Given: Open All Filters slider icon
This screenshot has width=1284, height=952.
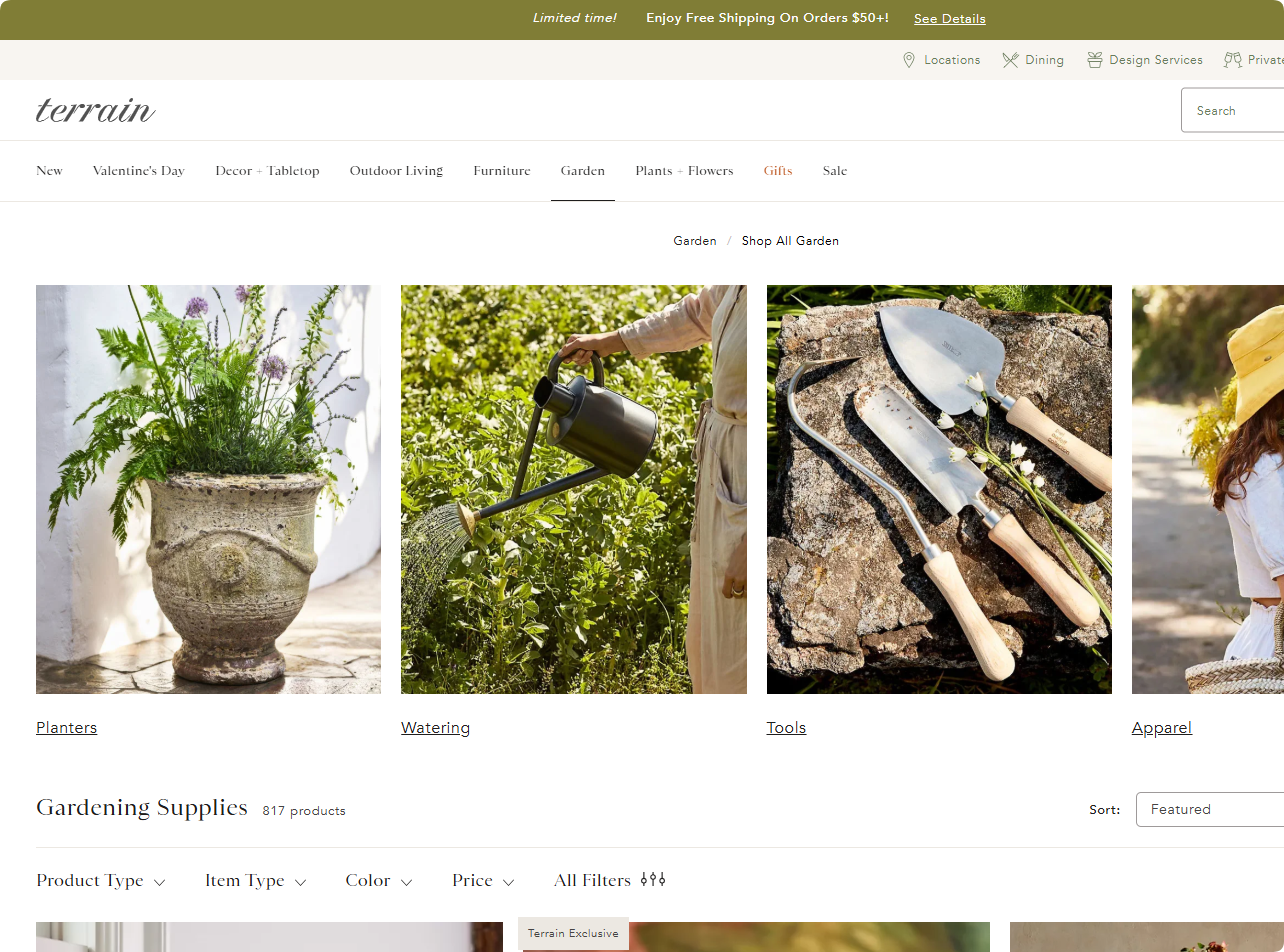Looking at the screenshot, I should click(x=653, y=880).
